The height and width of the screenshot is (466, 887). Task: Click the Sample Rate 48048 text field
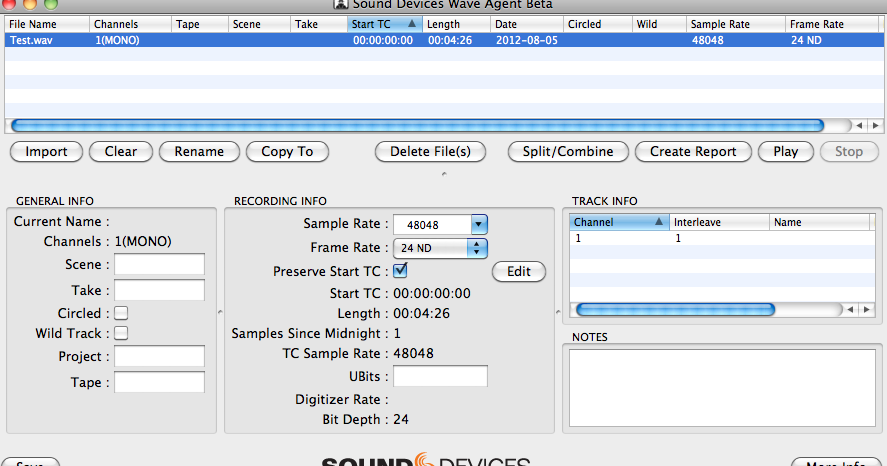pos(433,225)
